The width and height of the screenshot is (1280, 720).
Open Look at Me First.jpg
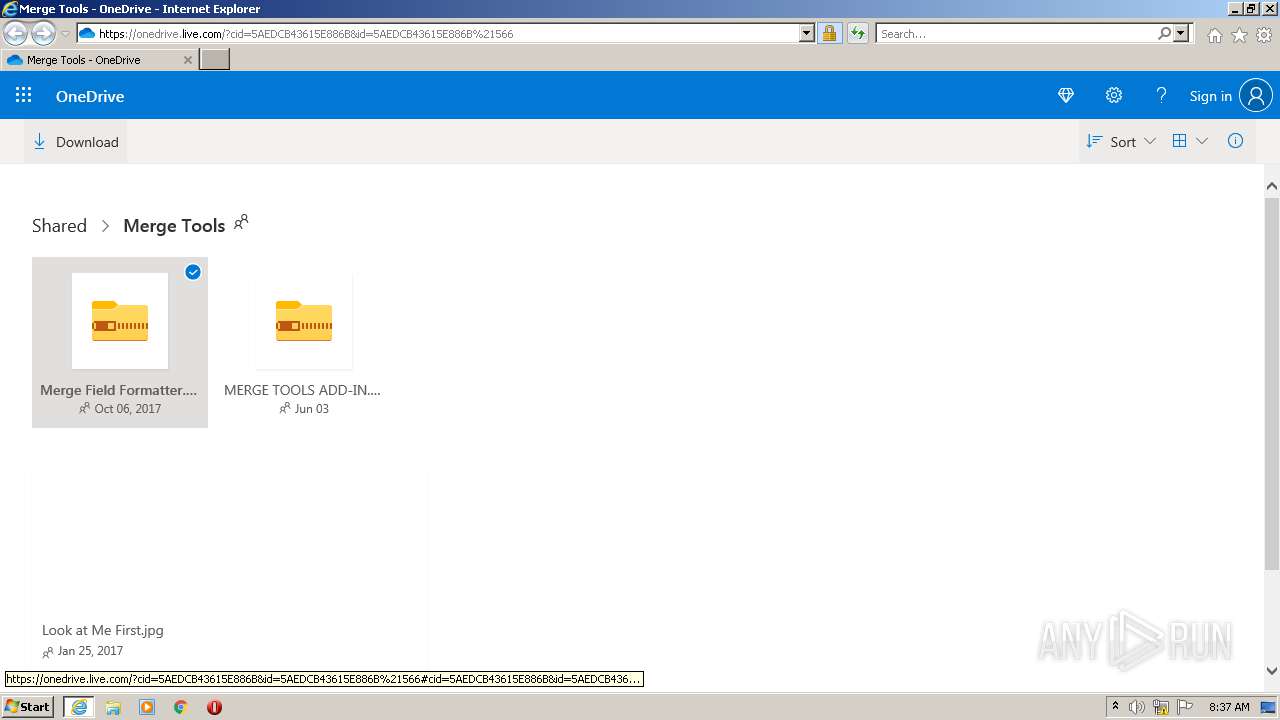[x=103, y=630]
